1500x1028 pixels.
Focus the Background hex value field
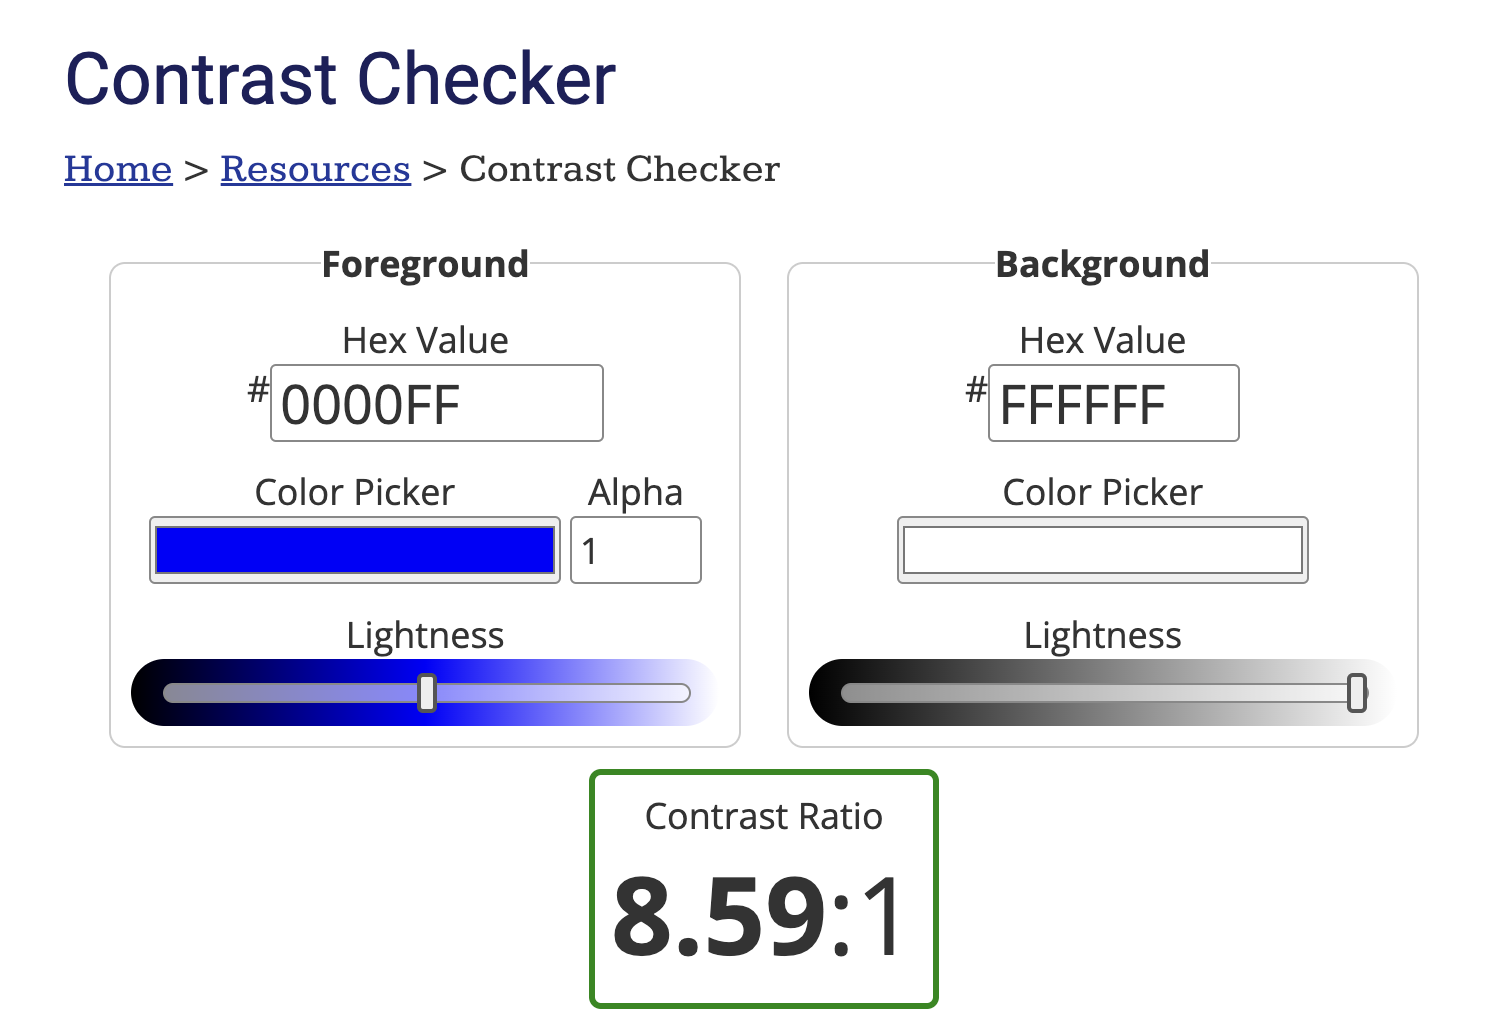click(x=1113, y=403)
